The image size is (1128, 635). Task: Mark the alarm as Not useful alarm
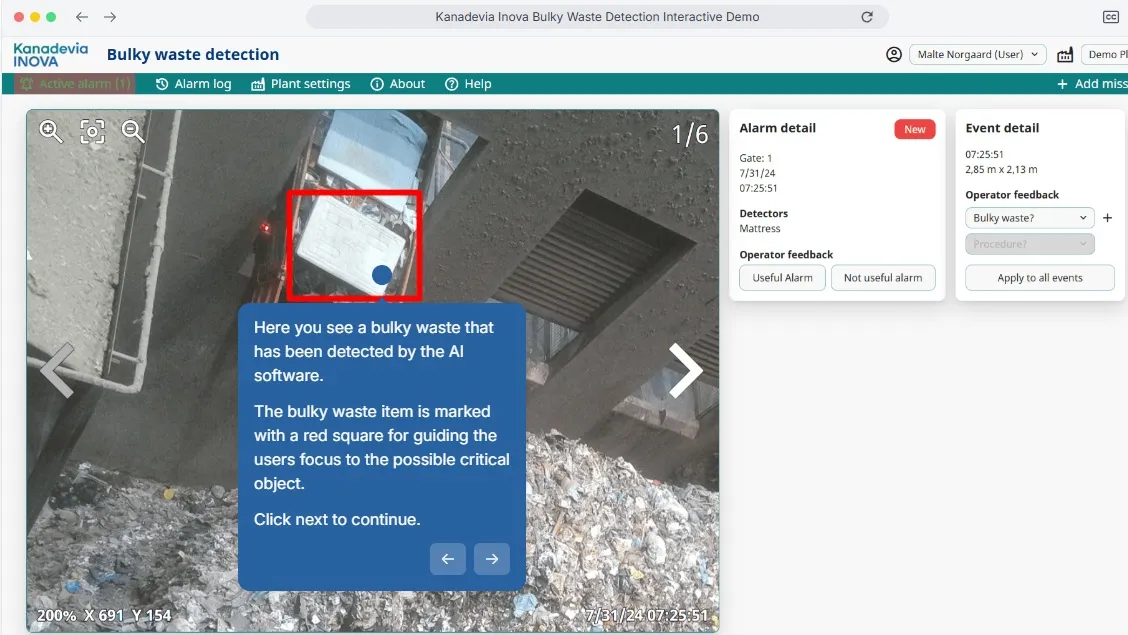[882, 277]
